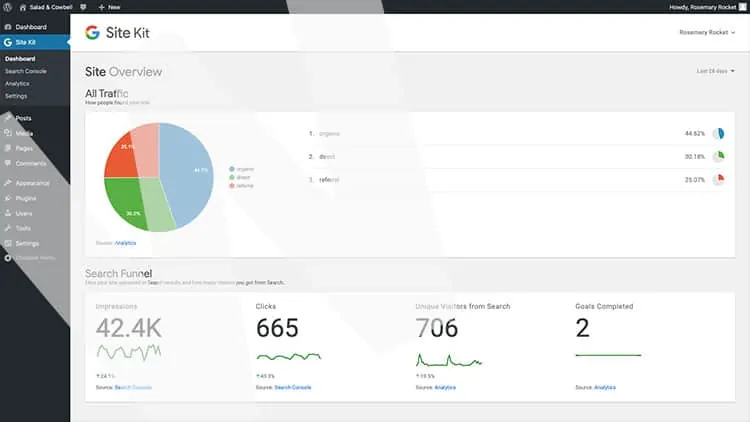This screenshot has height=422, width=750.
Task: Open the Howdy, Rosemary Rocket account menu
Action: [x=702, y=7]
